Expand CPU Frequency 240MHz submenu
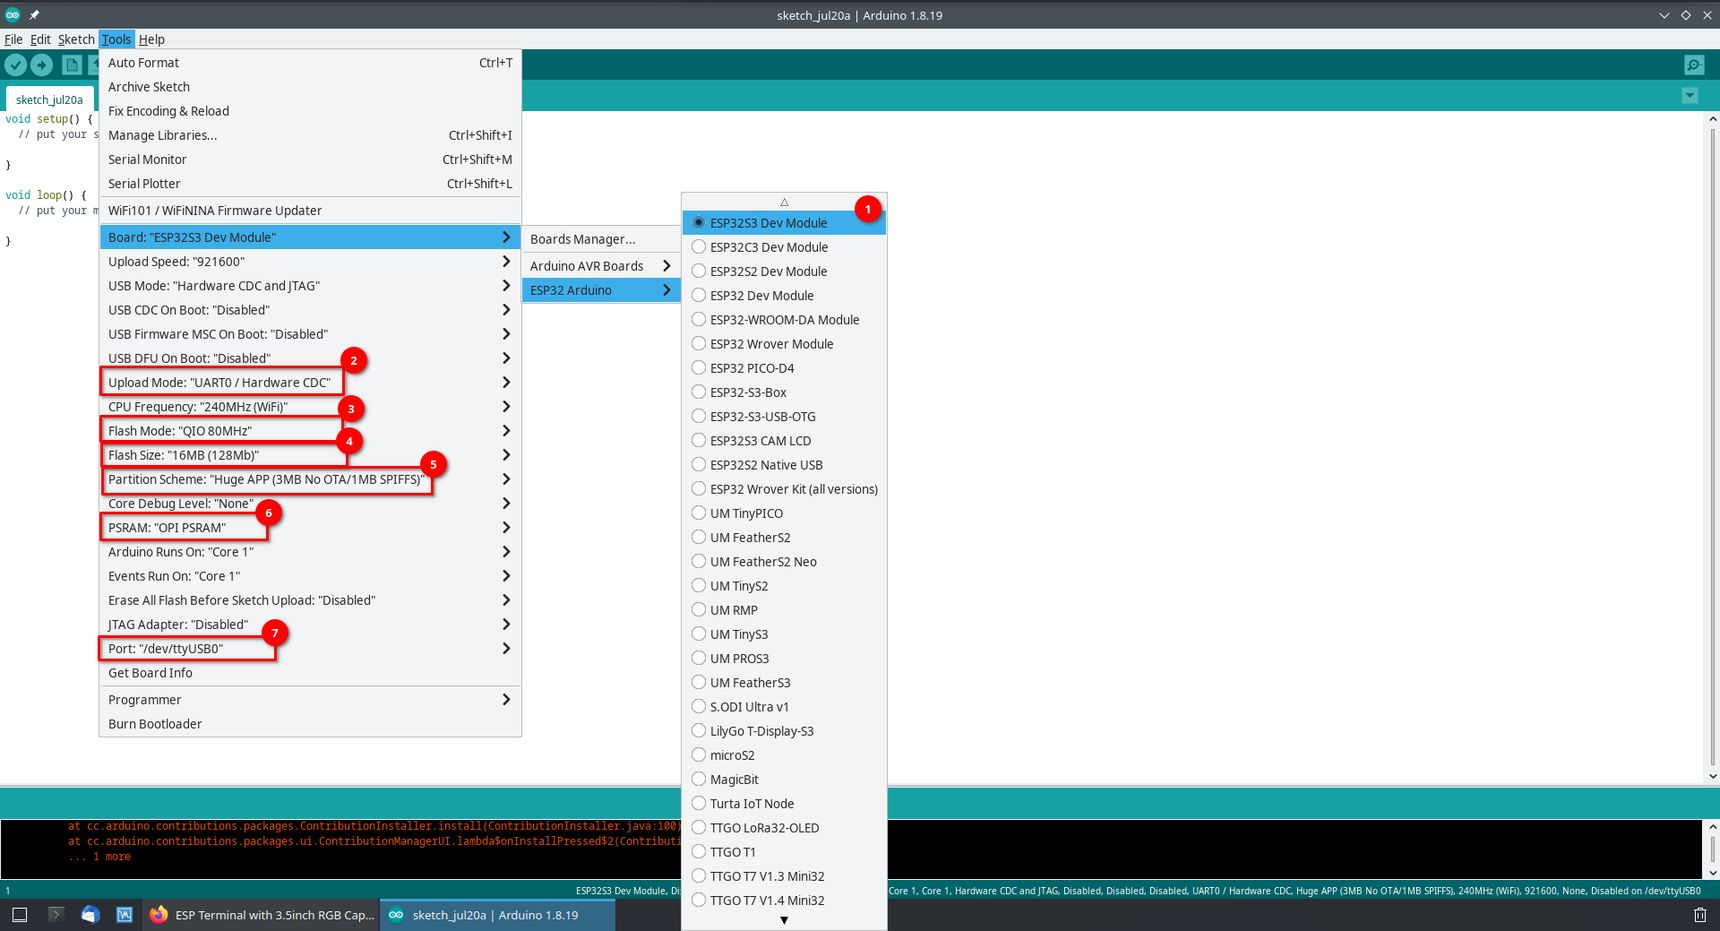 click(x=310, y=407)
